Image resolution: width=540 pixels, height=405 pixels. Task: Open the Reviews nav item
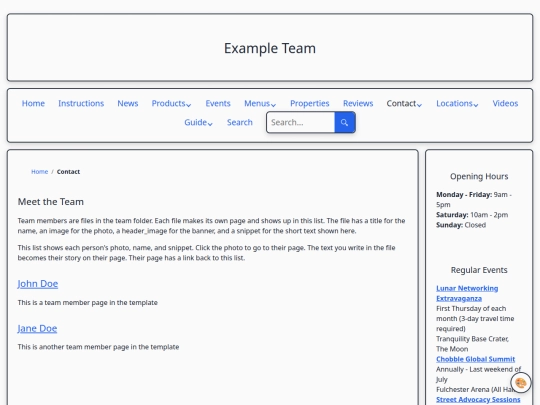pyautogui.click(x=358, y=103)
